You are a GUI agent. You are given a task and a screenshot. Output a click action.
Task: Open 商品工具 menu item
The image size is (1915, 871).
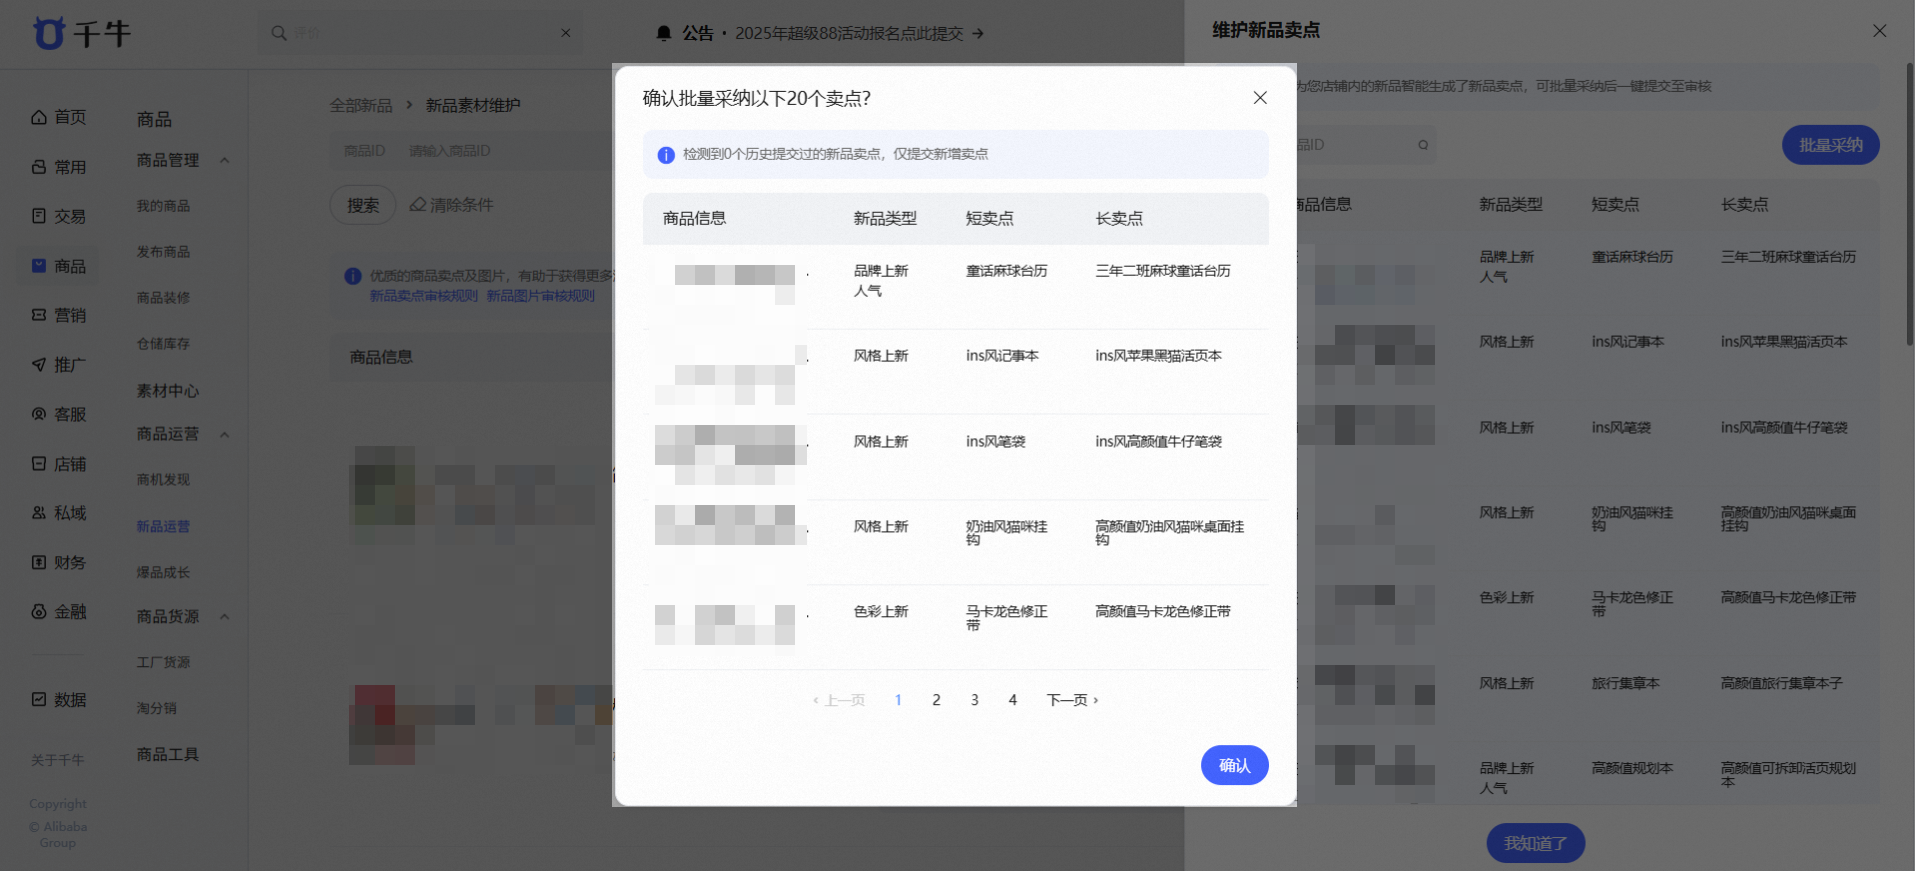pyautogui.click(x=168, y=755)
